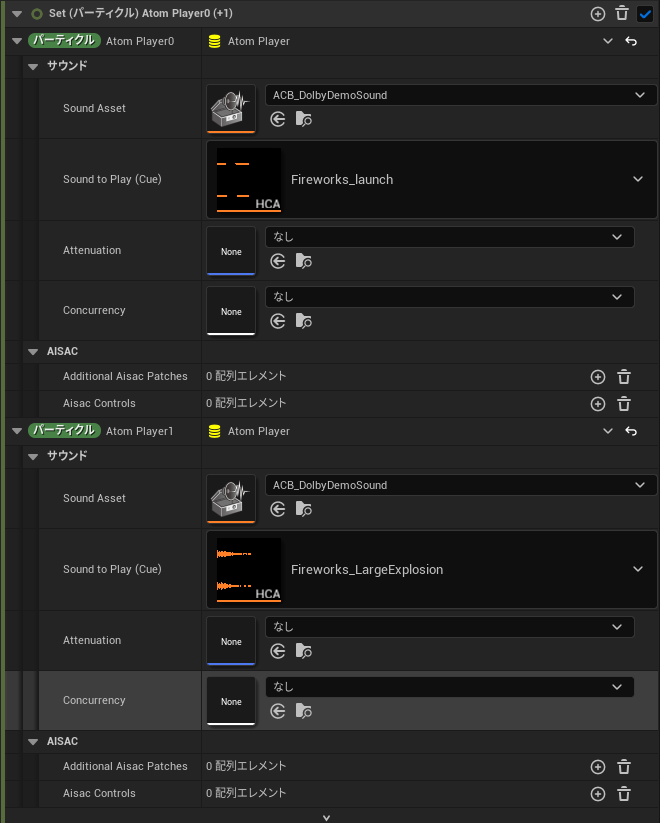Clear Atom Player0 Aisac Controls array
This screenshot has height=823, width=660.
click(x=624, y=404)
